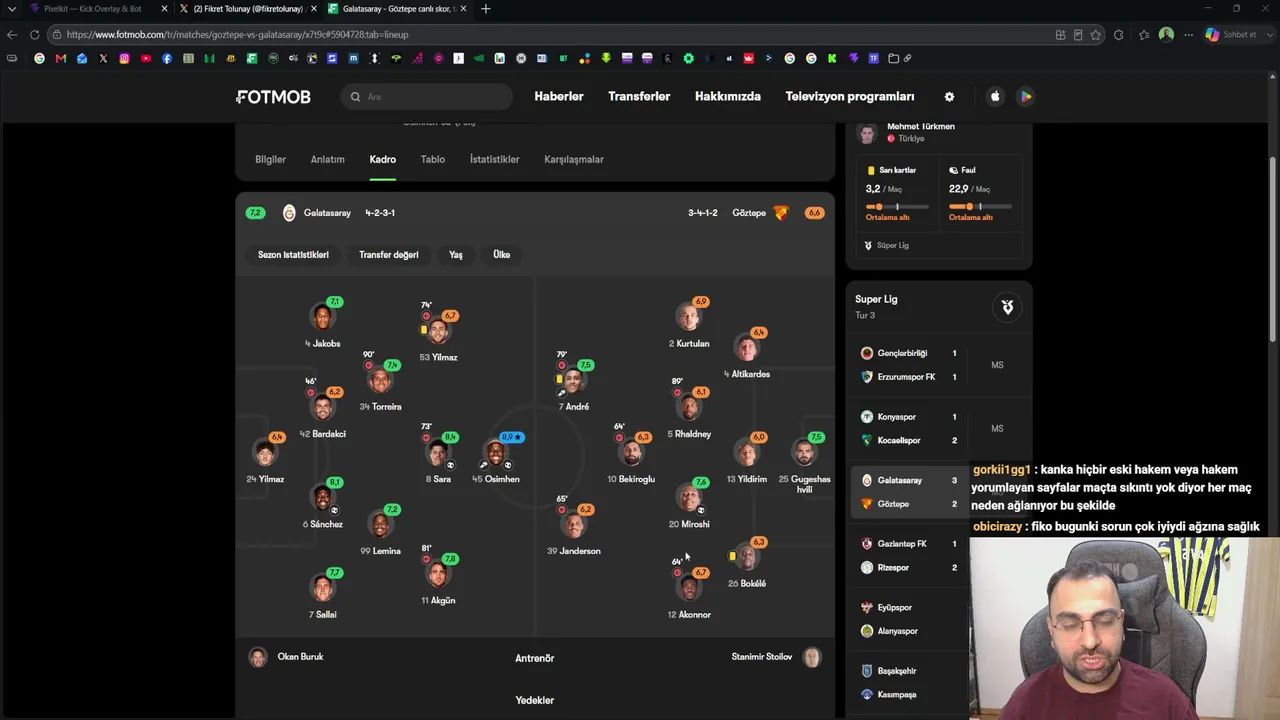The width and height of the screenshot is (1280, 720).
Task: Open Miroshi's player photo
Action: pyautogui.click(x=689, y=497)
